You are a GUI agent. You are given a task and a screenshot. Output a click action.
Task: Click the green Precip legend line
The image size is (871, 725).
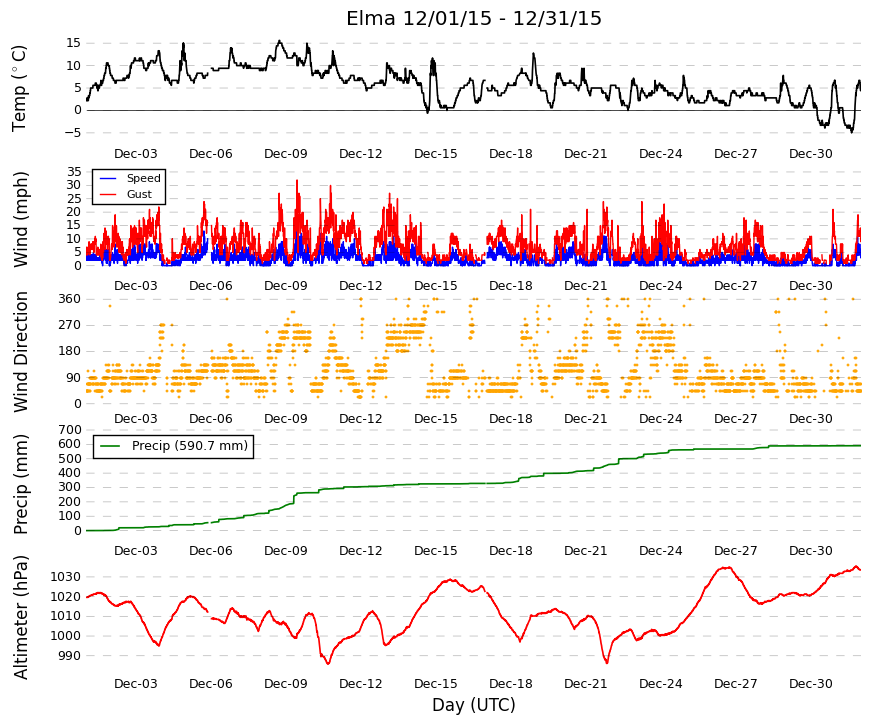(110, 446)
